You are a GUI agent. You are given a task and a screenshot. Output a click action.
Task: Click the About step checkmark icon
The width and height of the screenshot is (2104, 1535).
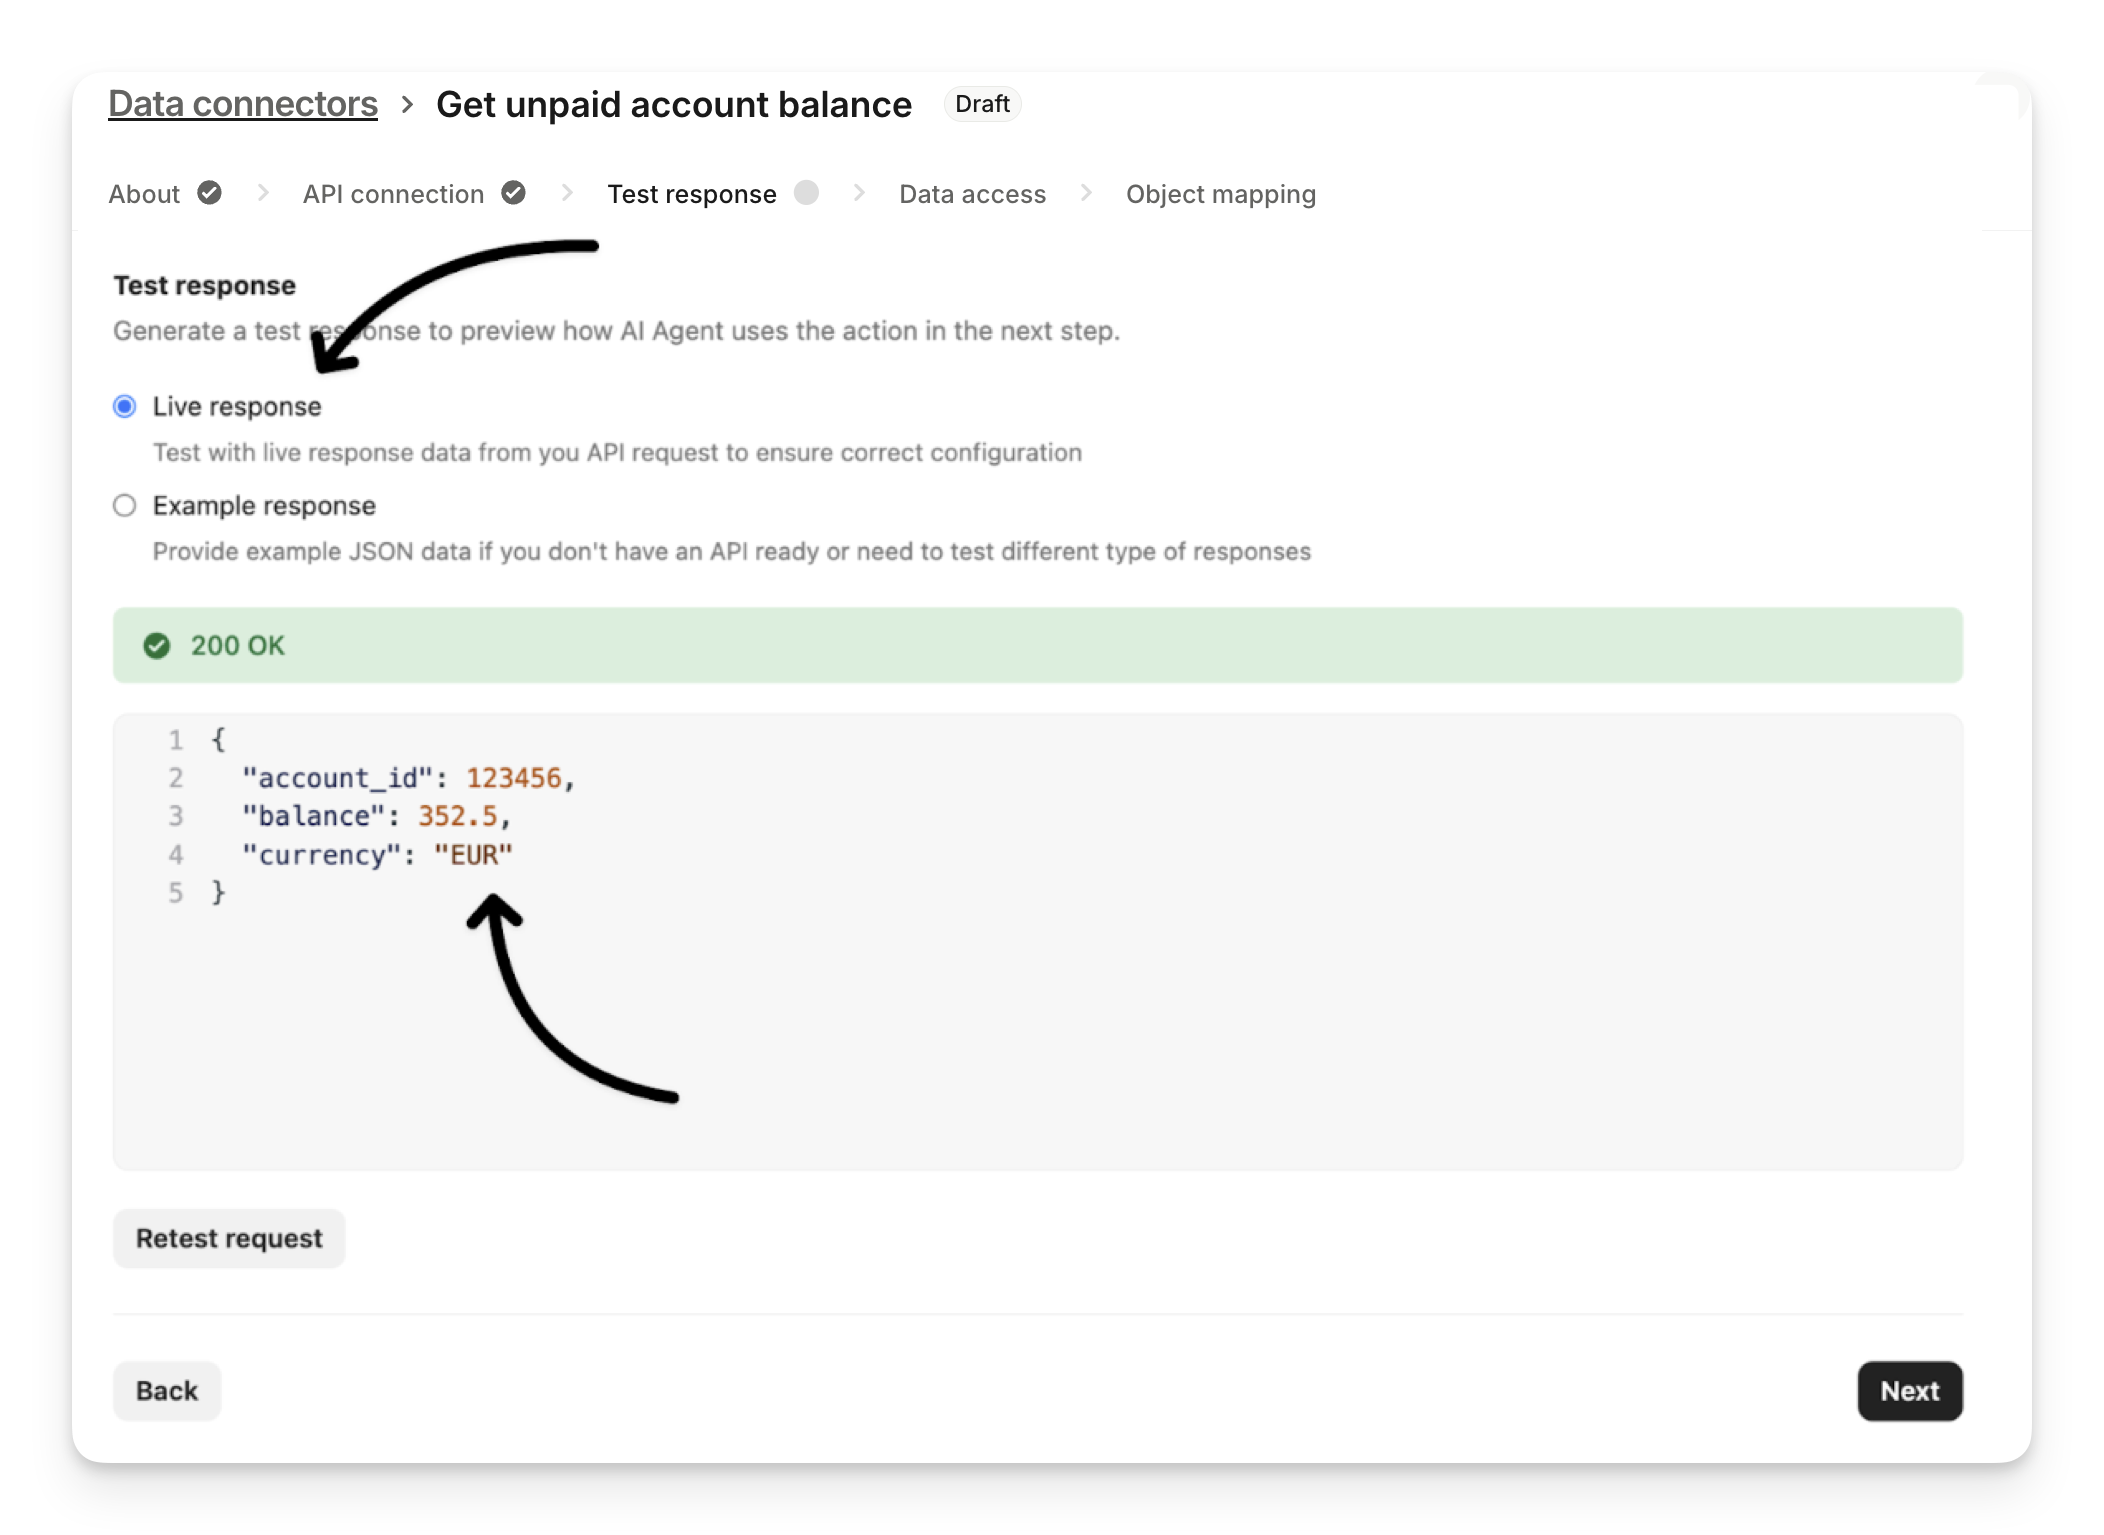click(x=209, y=193)
